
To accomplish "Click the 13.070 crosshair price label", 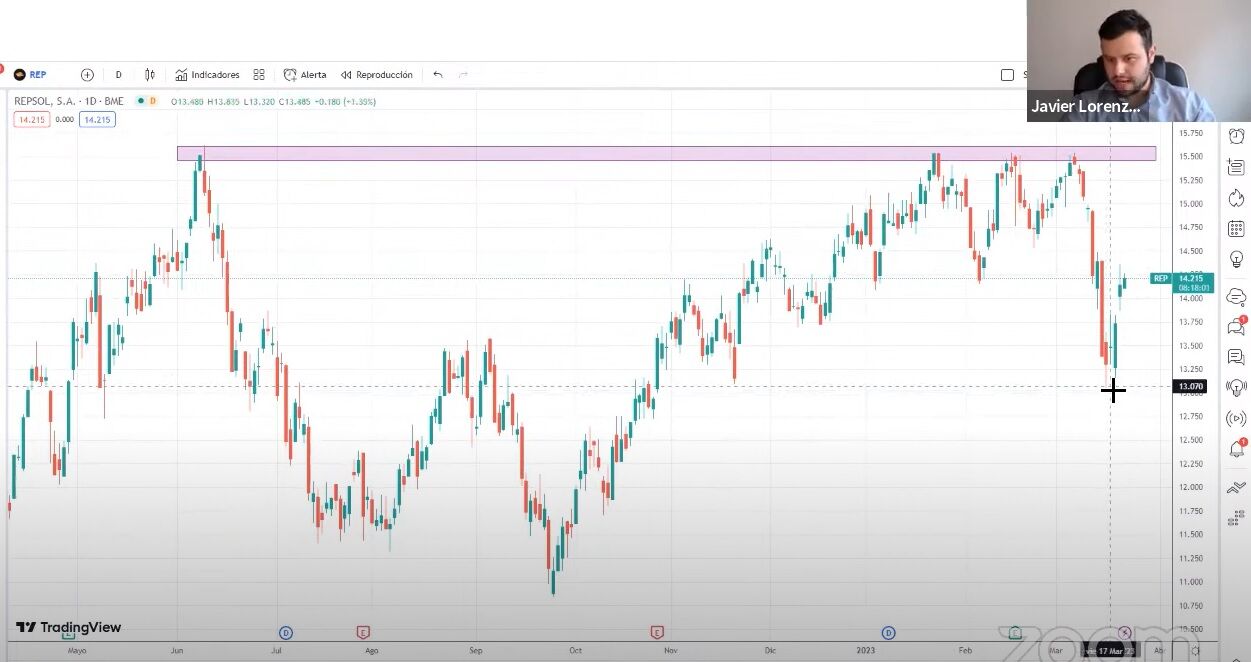I will 1190,386.
